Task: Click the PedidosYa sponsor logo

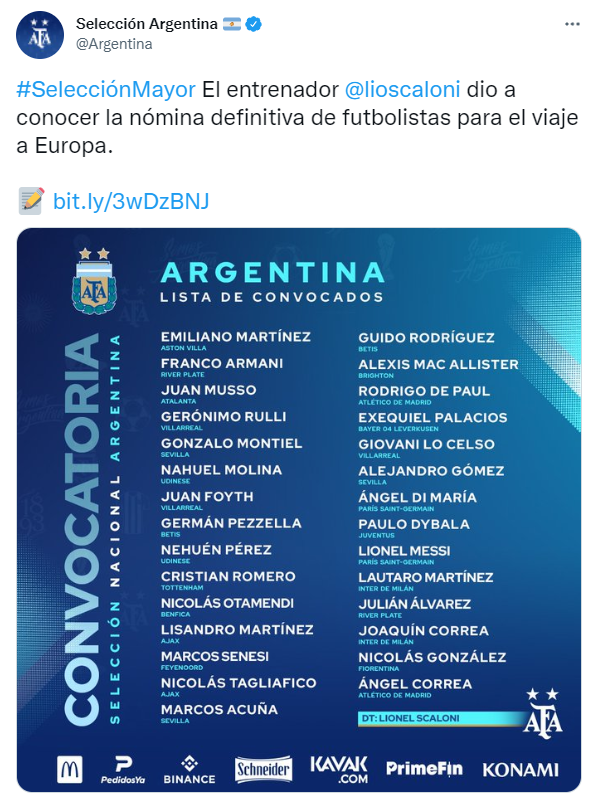Action: point(123,770)
